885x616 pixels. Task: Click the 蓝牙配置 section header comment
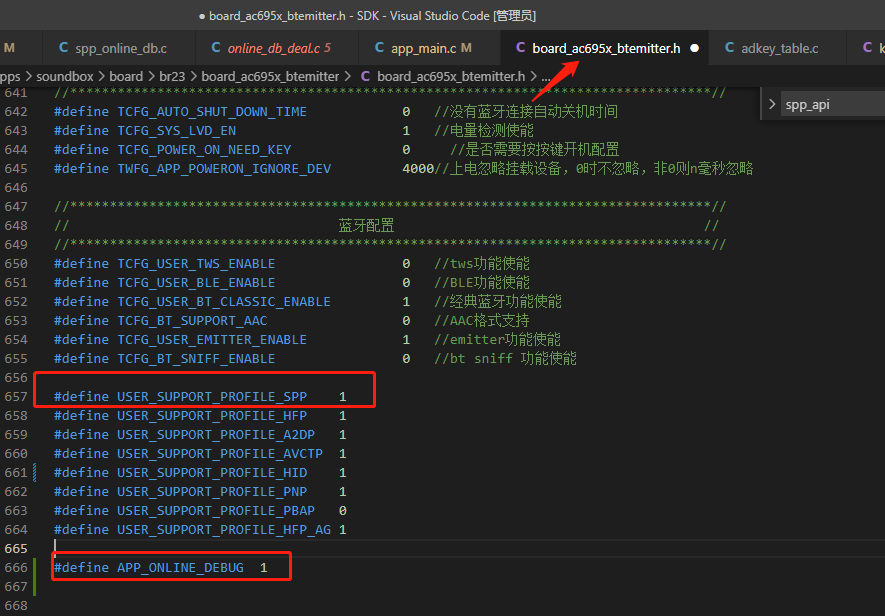coord(366,226)
